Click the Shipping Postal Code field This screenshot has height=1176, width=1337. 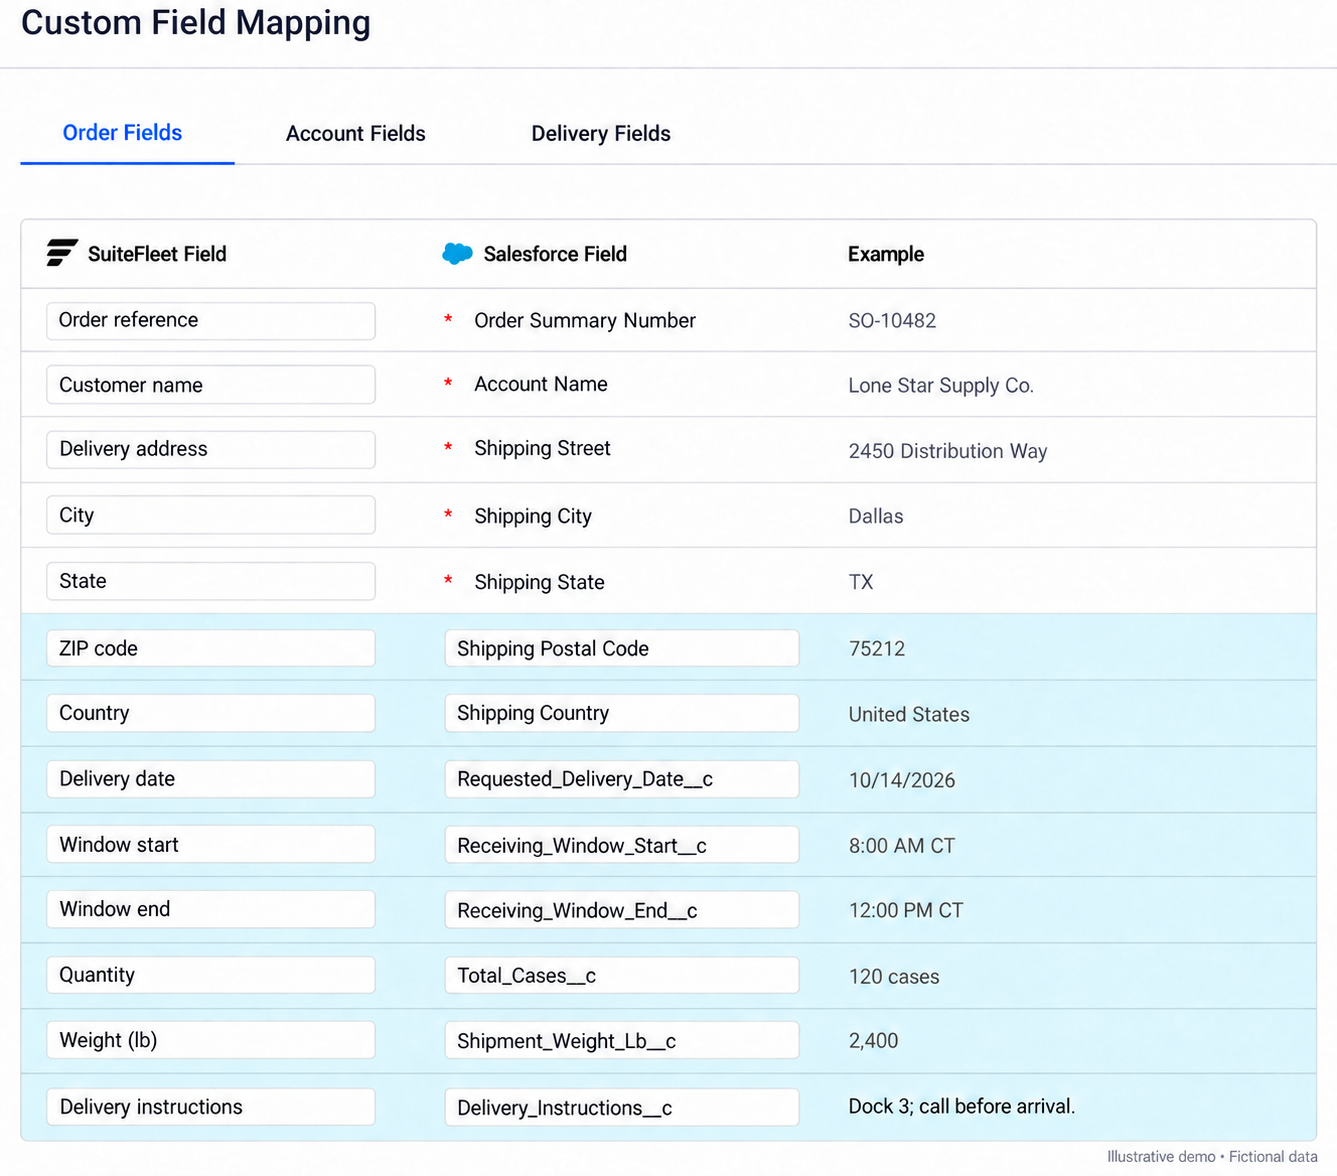pos(622,648)
